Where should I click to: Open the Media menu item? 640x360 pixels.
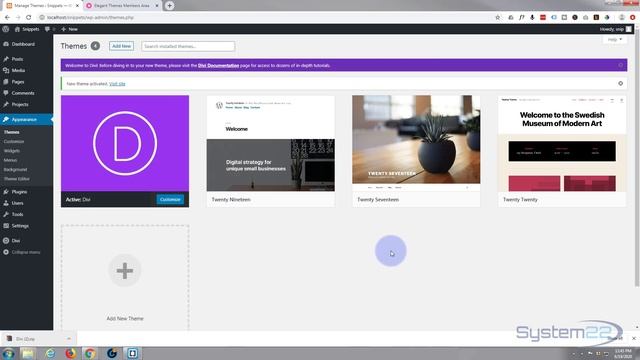coord(18,71)
